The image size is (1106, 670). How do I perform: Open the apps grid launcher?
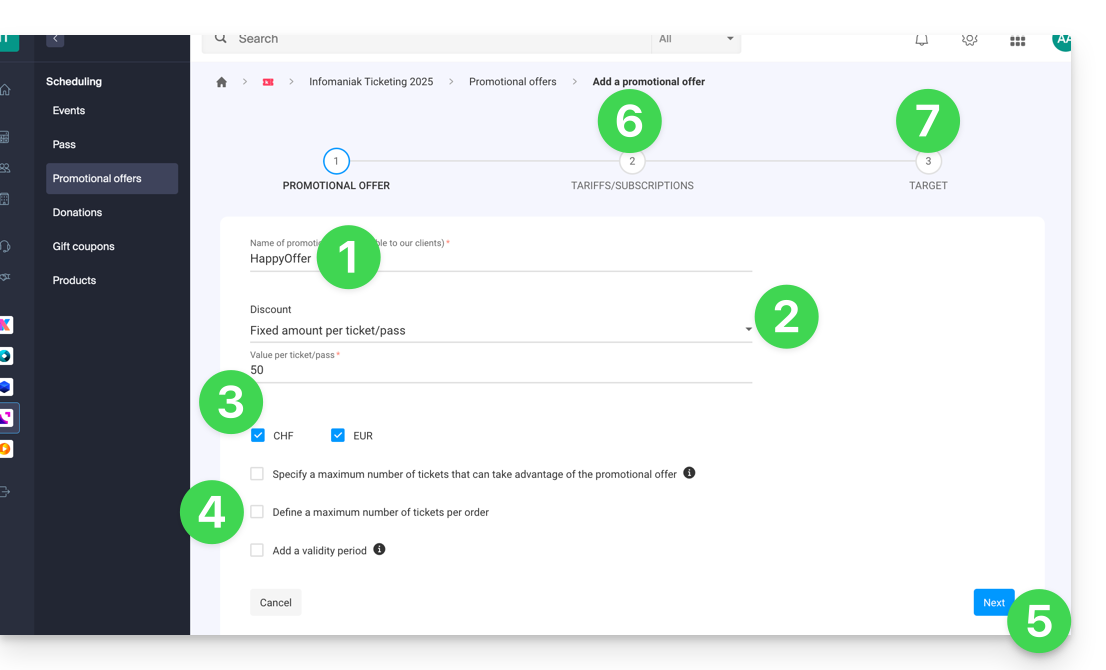[1017, 41]
